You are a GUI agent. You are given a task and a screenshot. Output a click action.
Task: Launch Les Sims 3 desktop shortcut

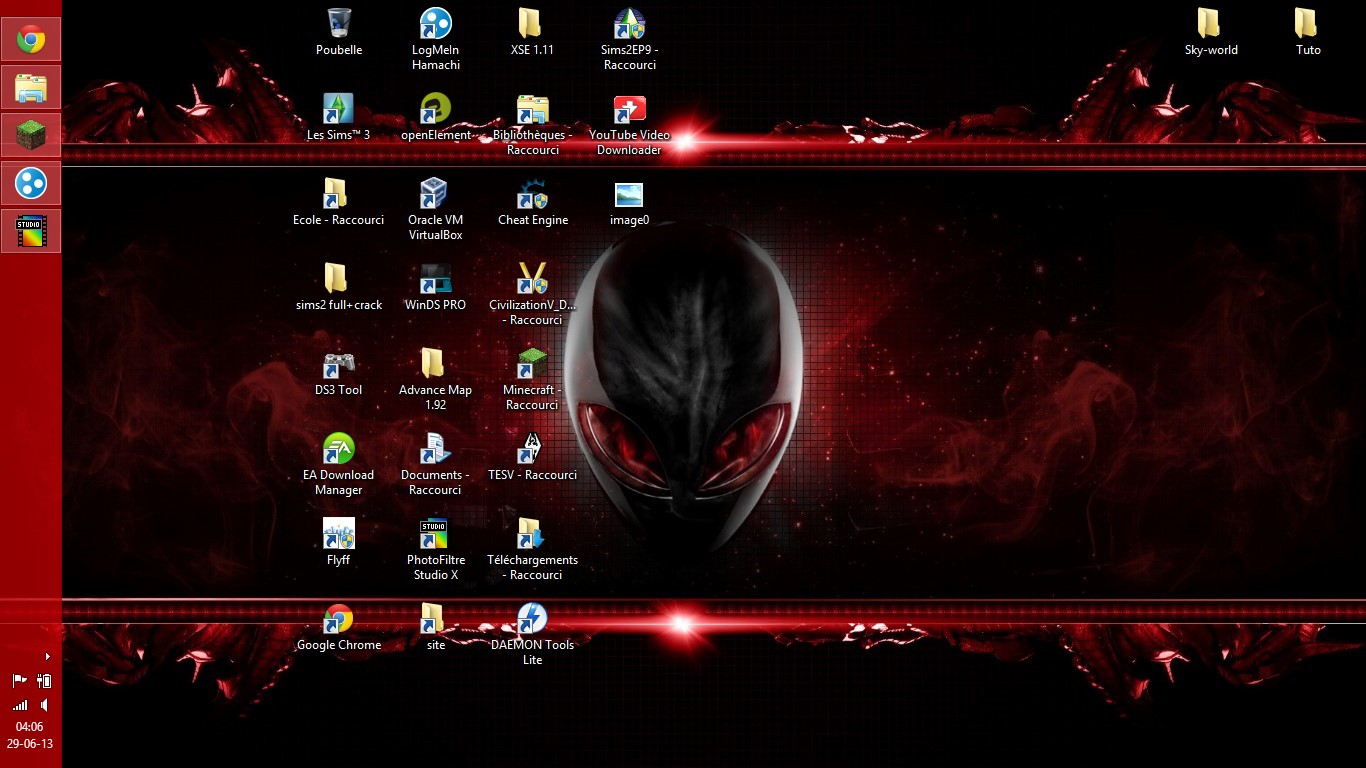pyautogui.click(x=339, y=117)
